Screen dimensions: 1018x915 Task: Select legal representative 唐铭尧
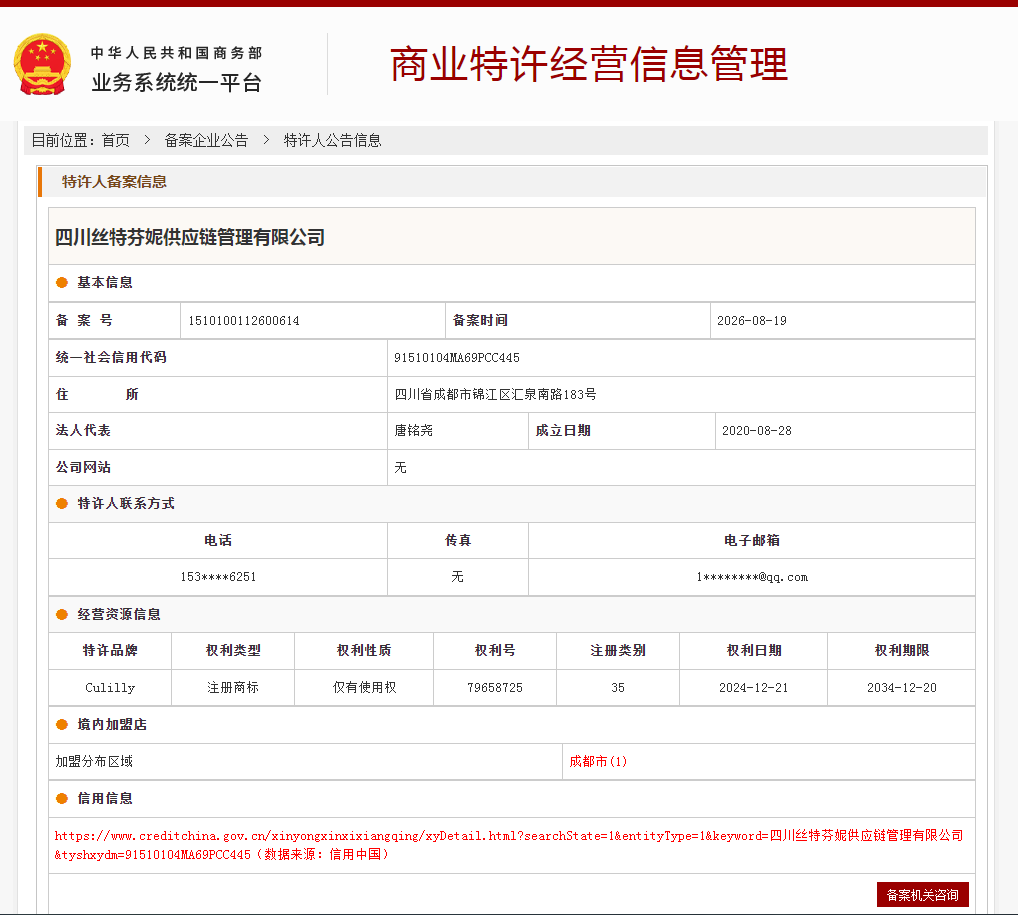point(414,431)
